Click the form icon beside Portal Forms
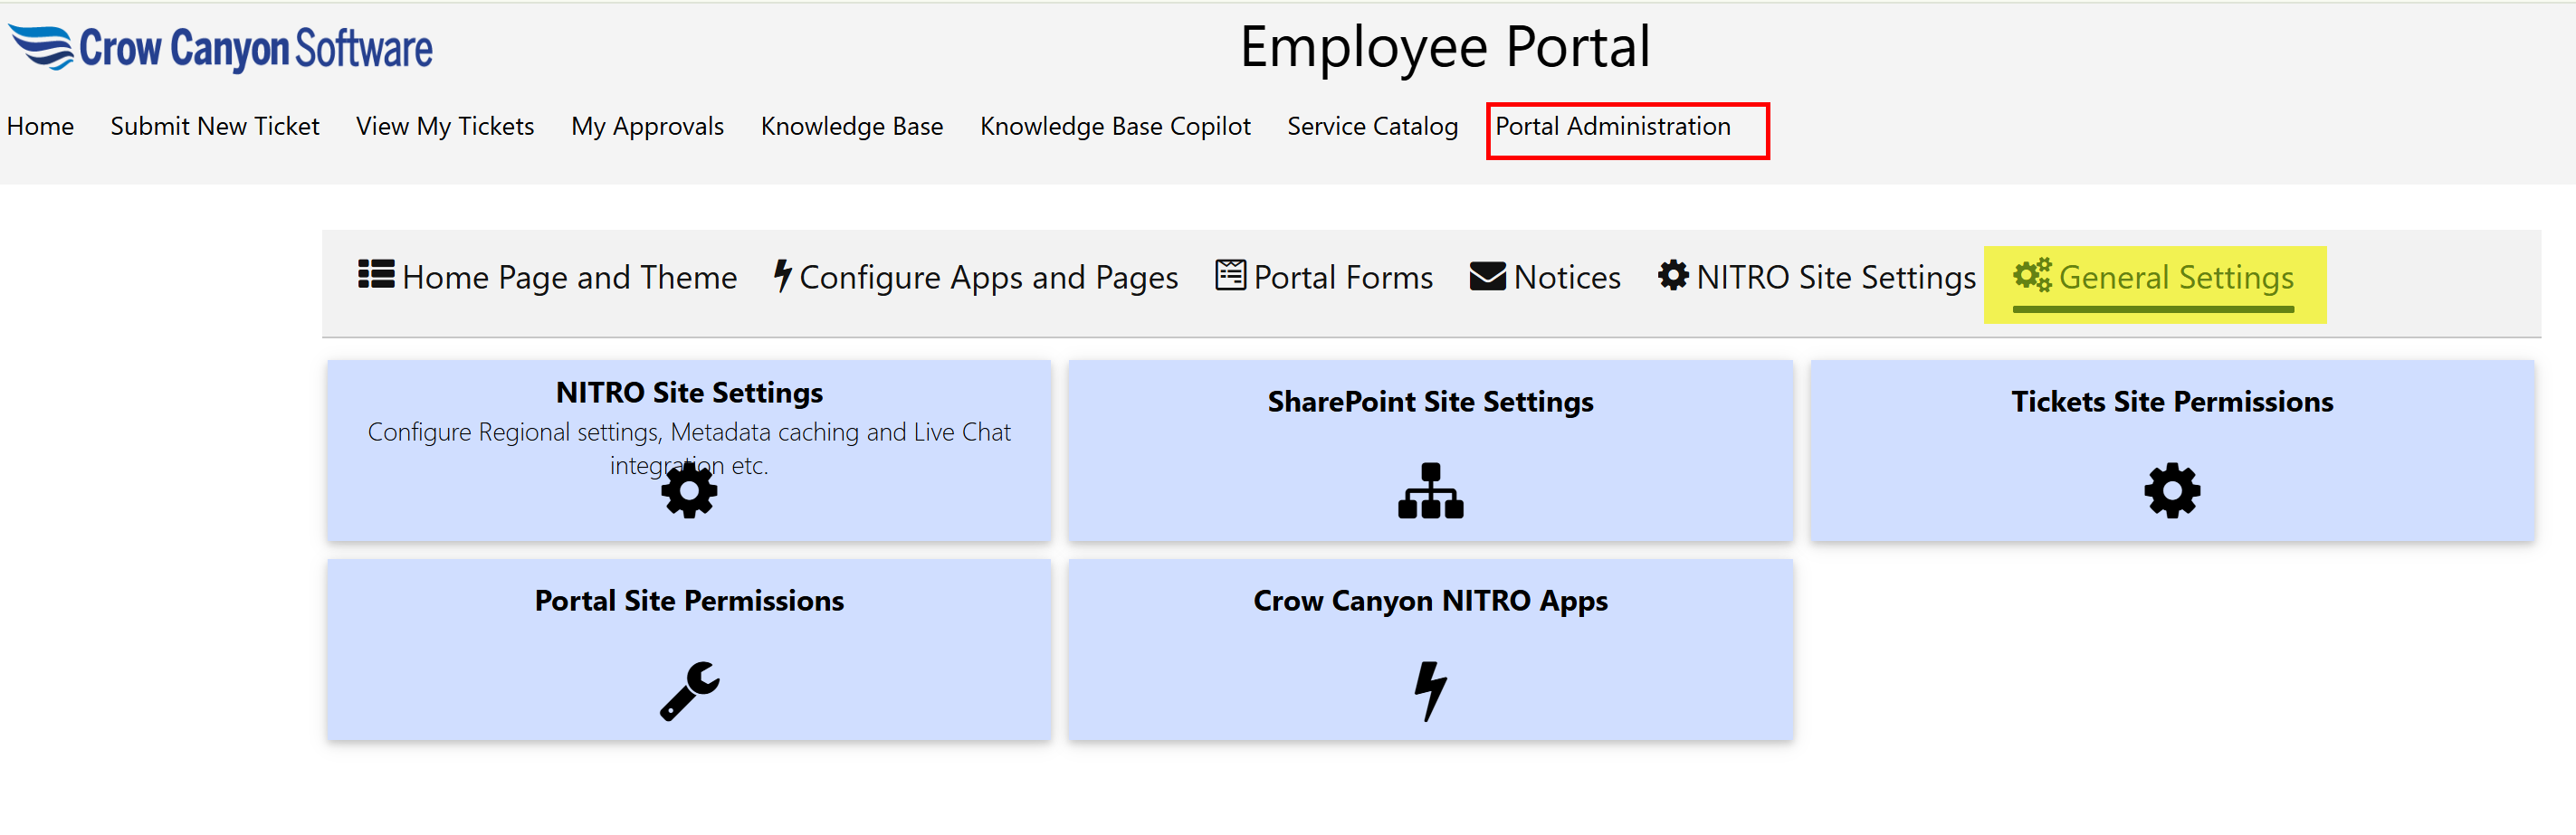This screenshot has height=835, width=2576. pos(1230,275)
